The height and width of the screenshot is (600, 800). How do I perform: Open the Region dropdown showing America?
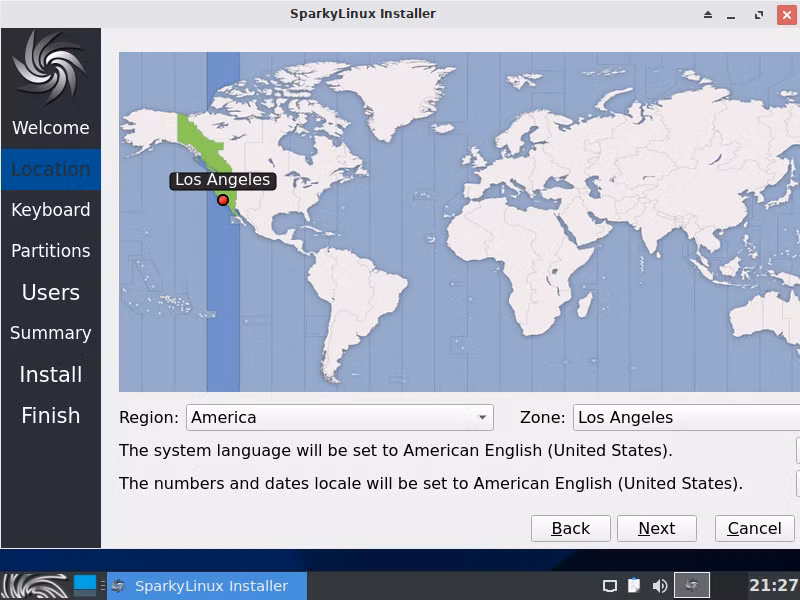[340, 417]
